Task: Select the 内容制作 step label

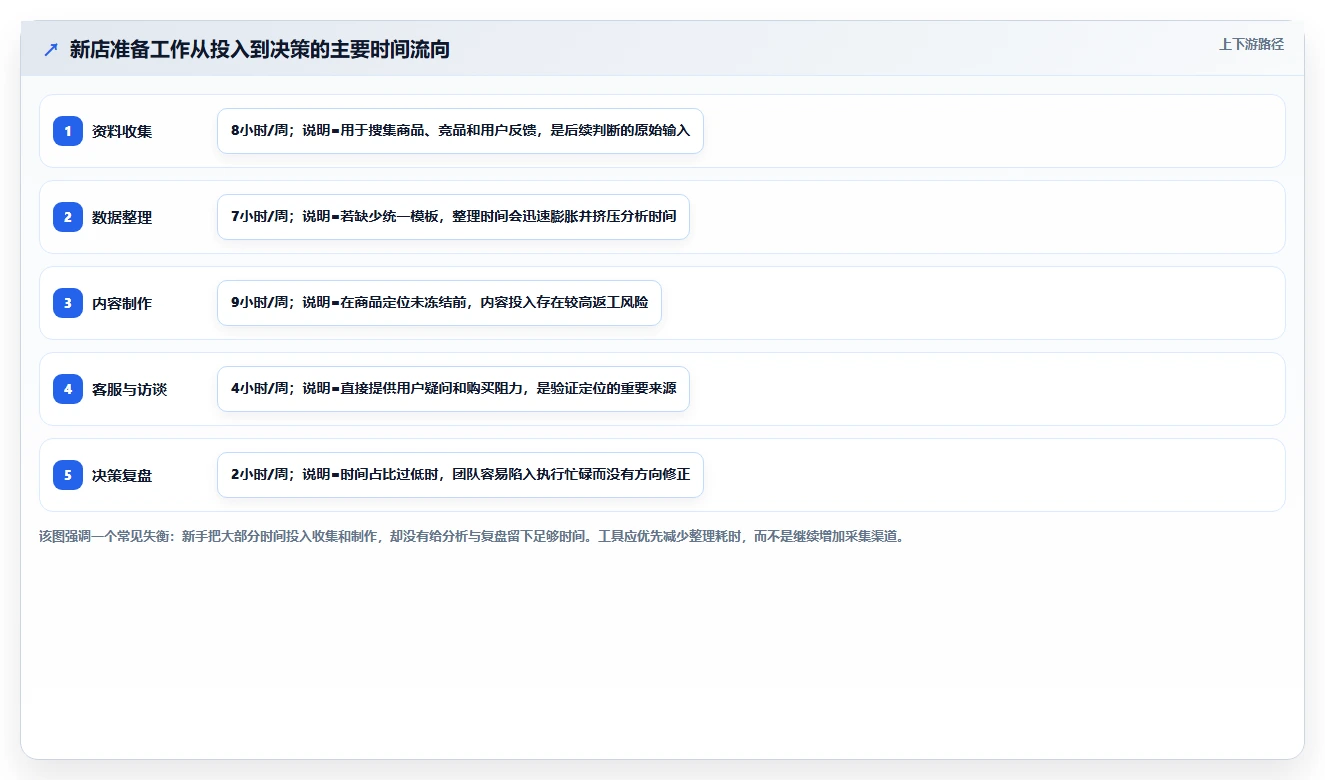Action: pyautogui.click(x=122, y=303)
